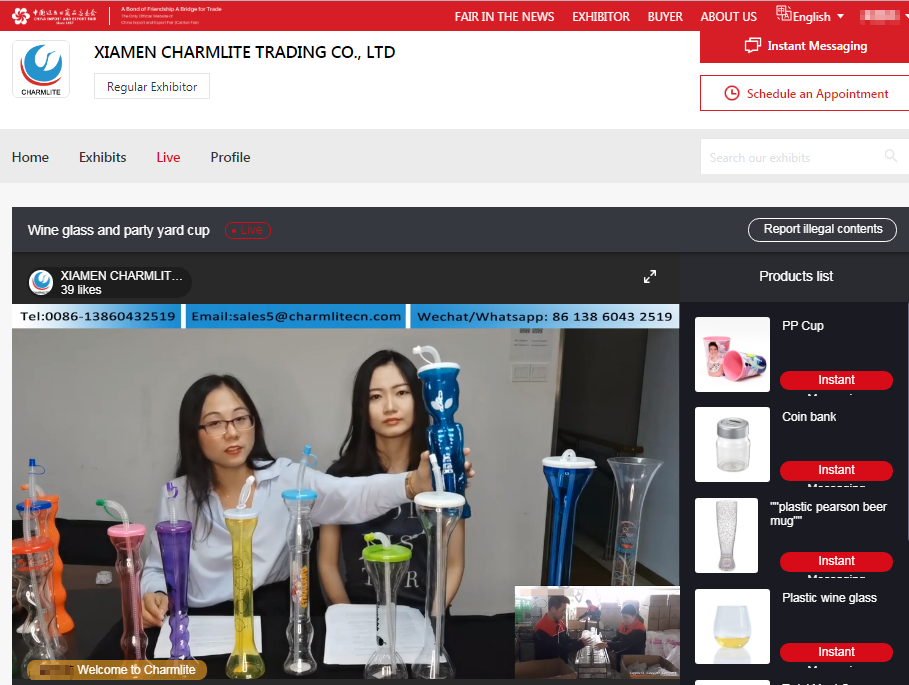Open Fair in the News menu
909x685 pixels.
click(x=504, y=17)
